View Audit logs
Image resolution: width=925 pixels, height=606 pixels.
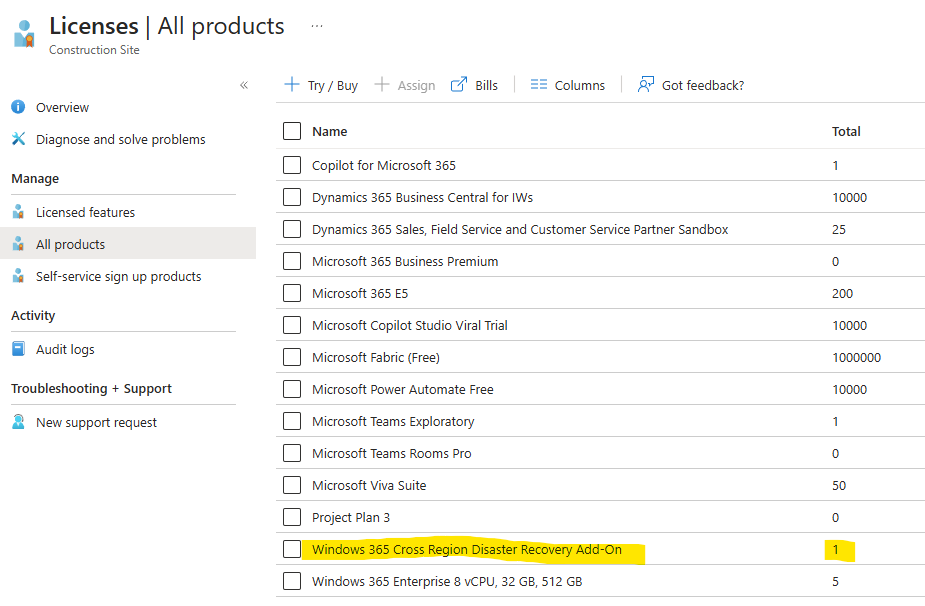(x=65, y=349)
